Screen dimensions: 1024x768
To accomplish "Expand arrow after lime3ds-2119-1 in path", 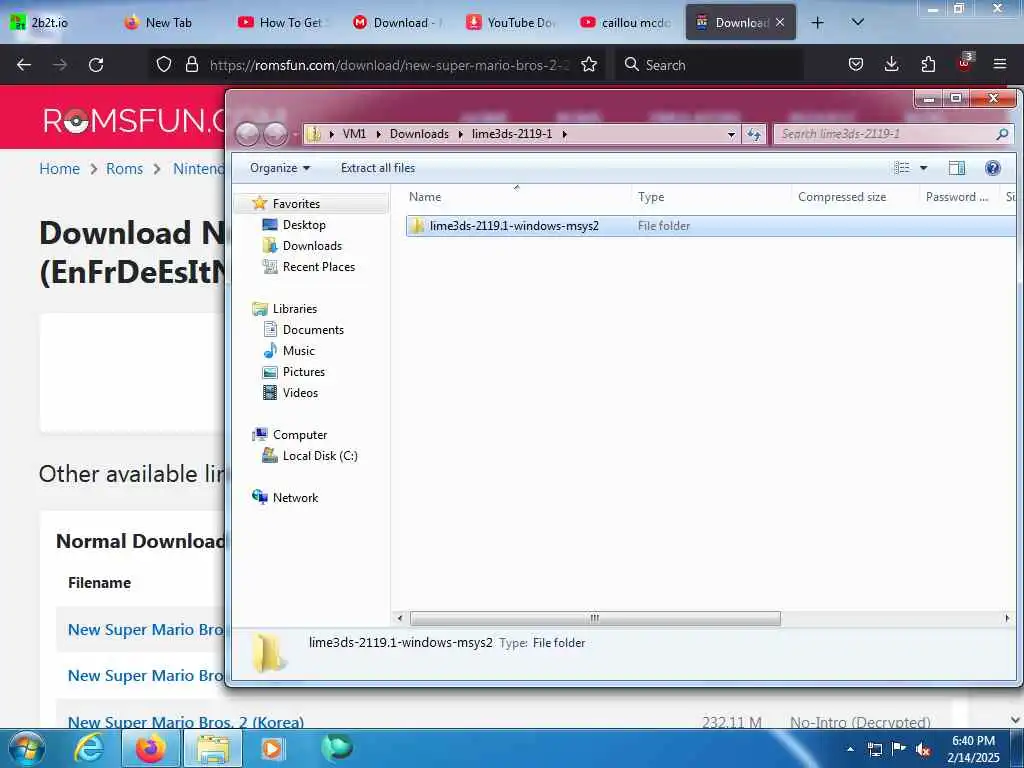I will (x=564, y=134).
